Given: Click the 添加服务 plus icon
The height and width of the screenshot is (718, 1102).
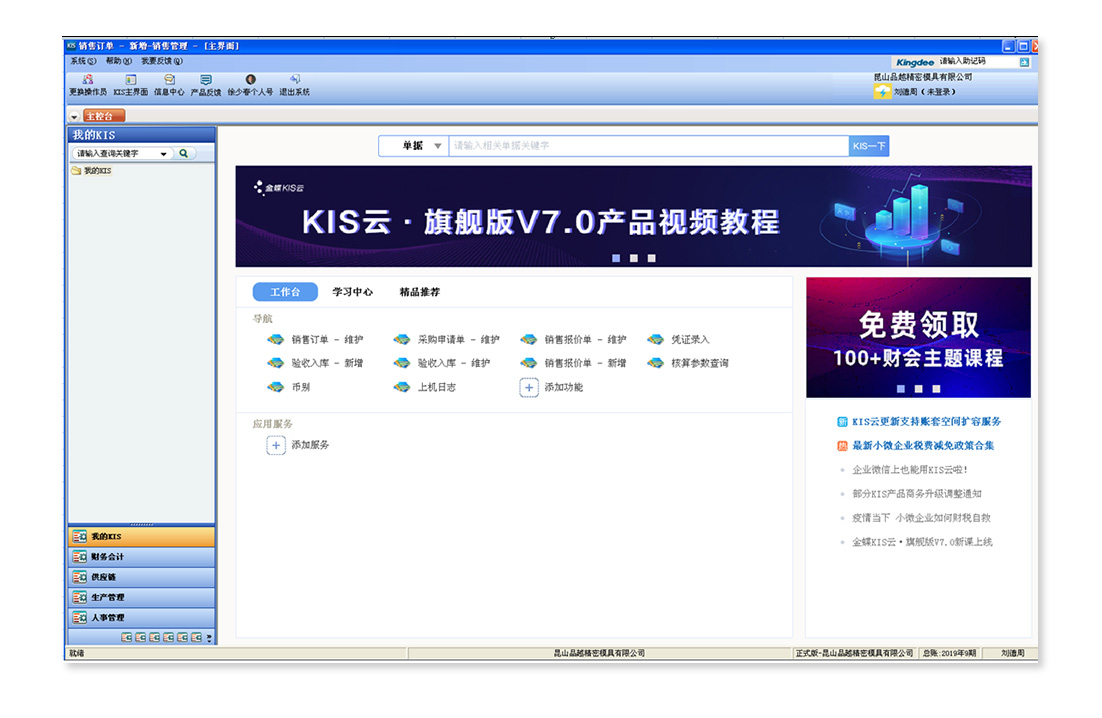Looking at the screenshot, I should [x=276, y=445].
